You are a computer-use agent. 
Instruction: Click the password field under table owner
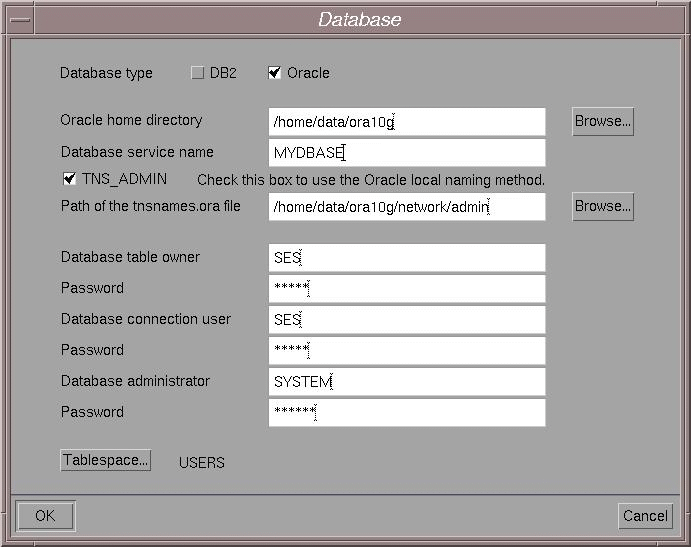point(407,289)
